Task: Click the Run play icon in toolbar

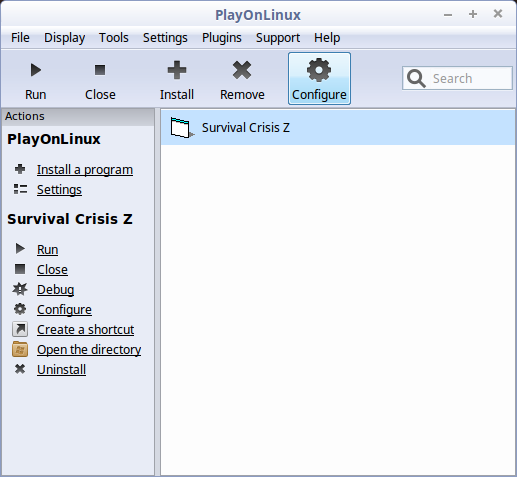Action: (x=36, y=70)
